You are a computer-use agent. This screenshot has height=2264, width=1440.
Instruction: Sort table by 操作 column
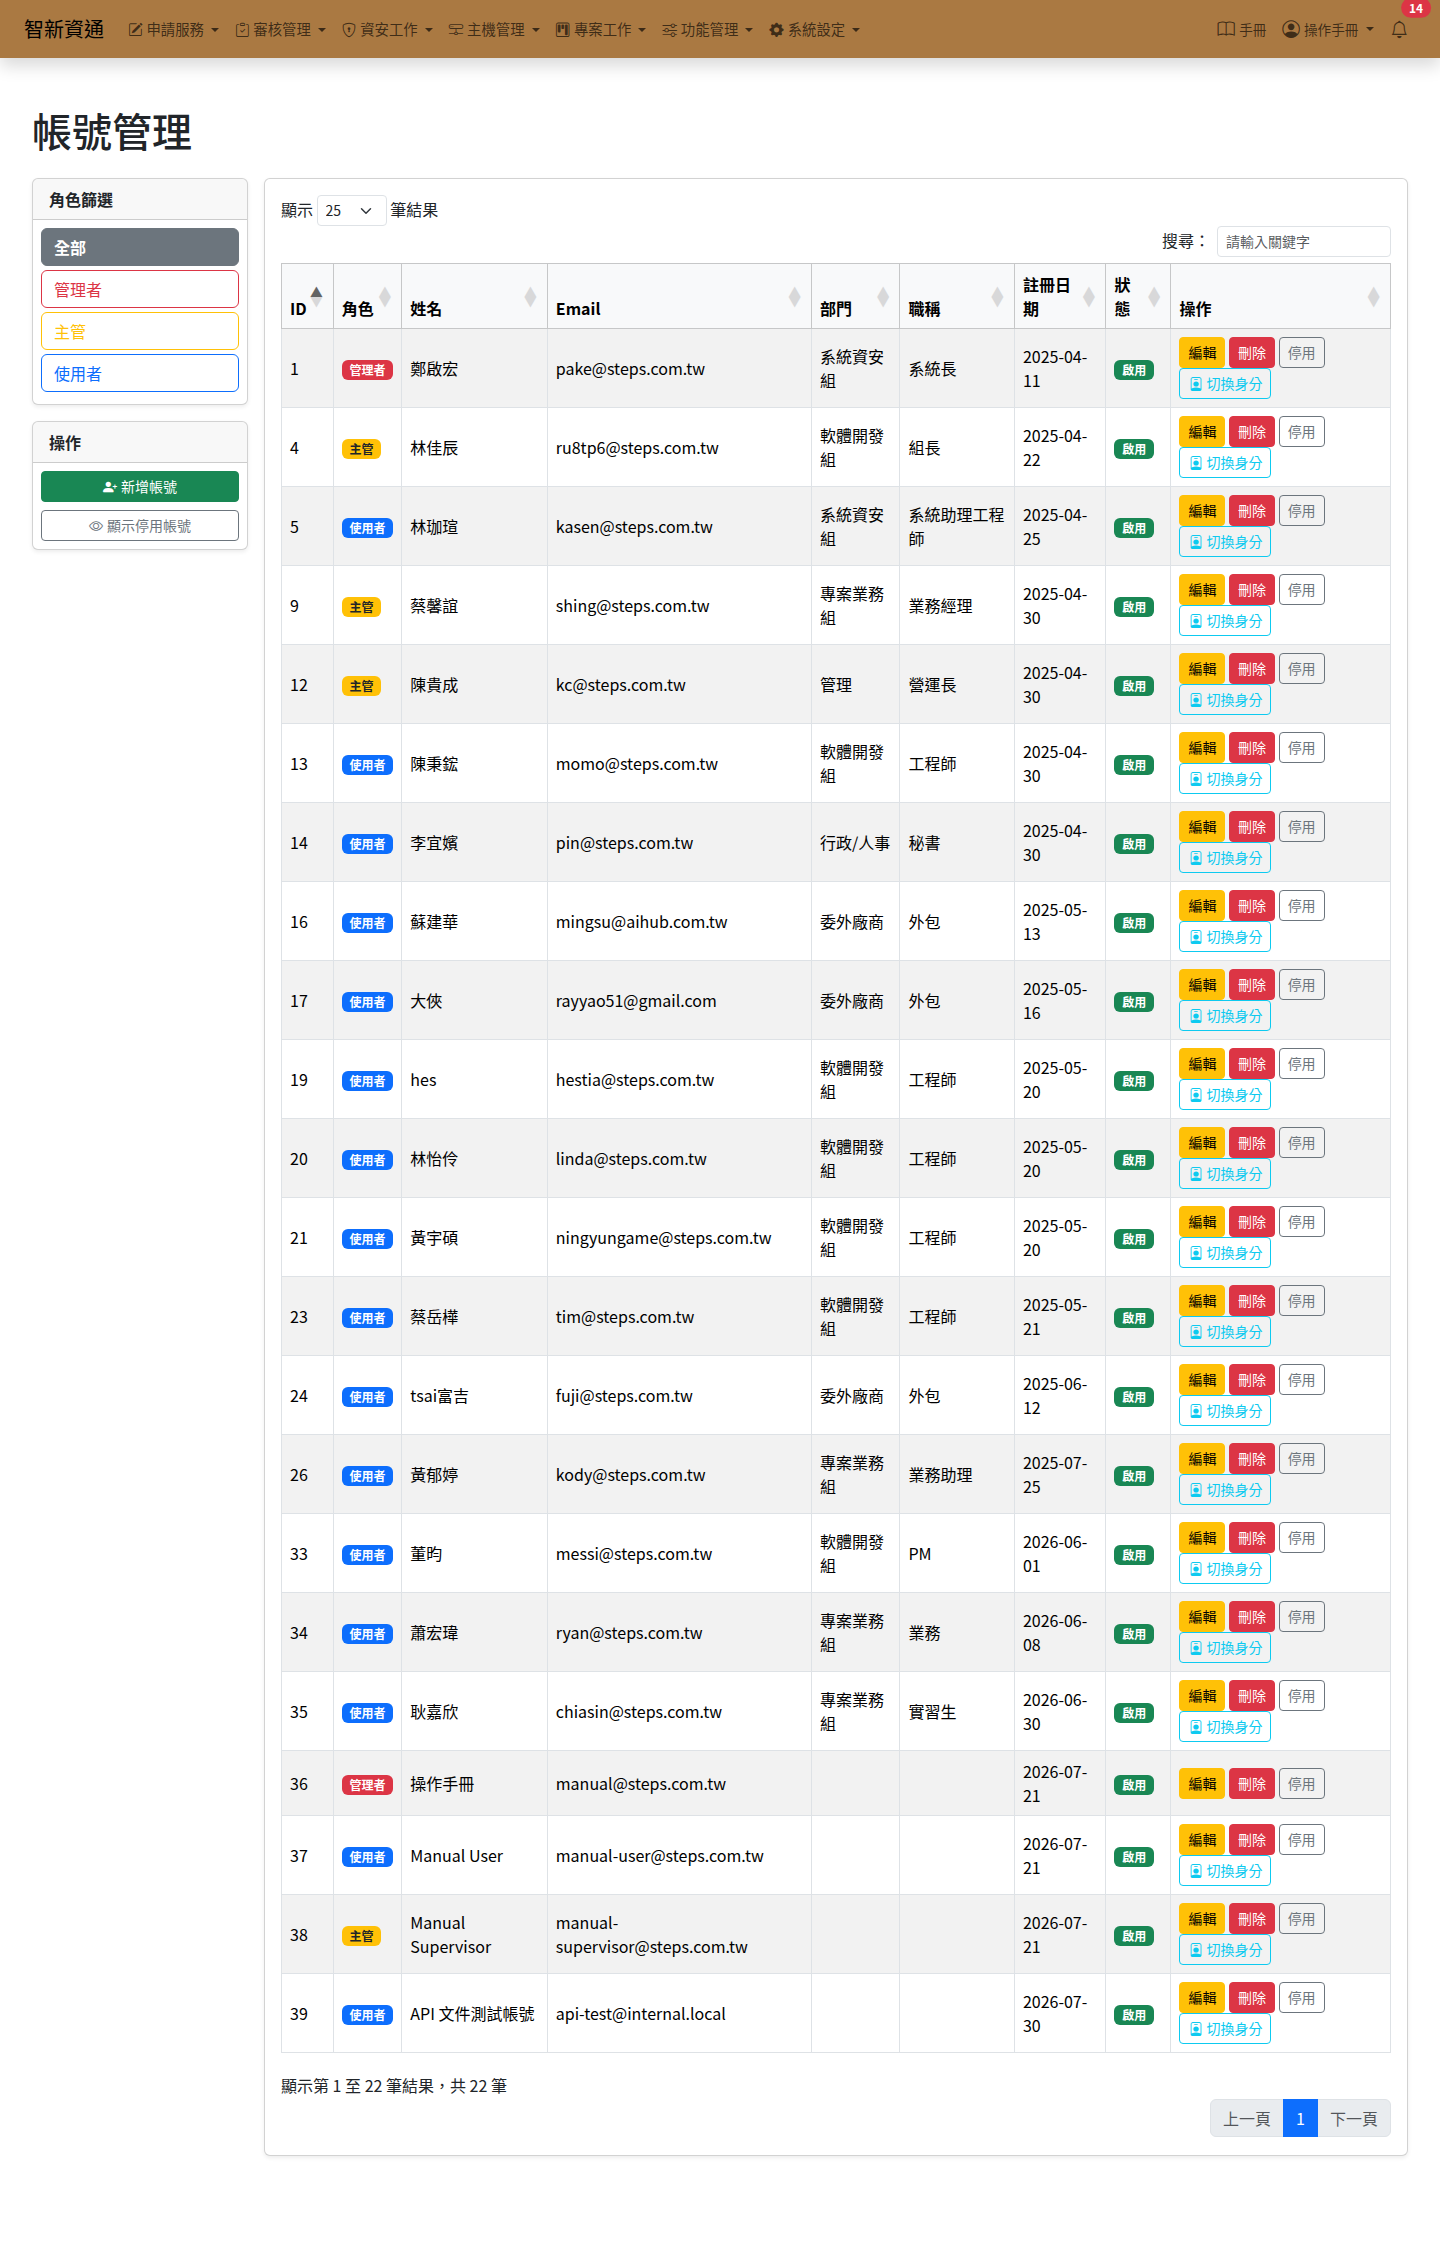point(1280,297)
